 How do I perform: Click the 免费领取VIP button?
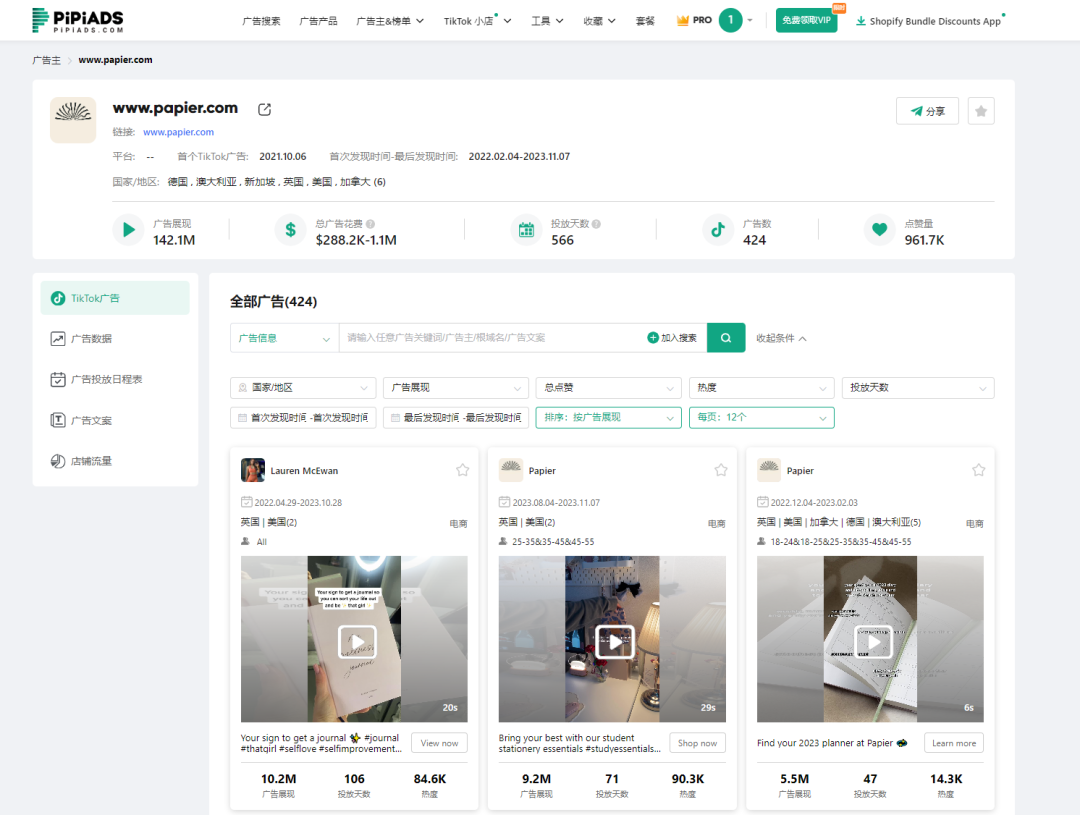click(807, 20)
